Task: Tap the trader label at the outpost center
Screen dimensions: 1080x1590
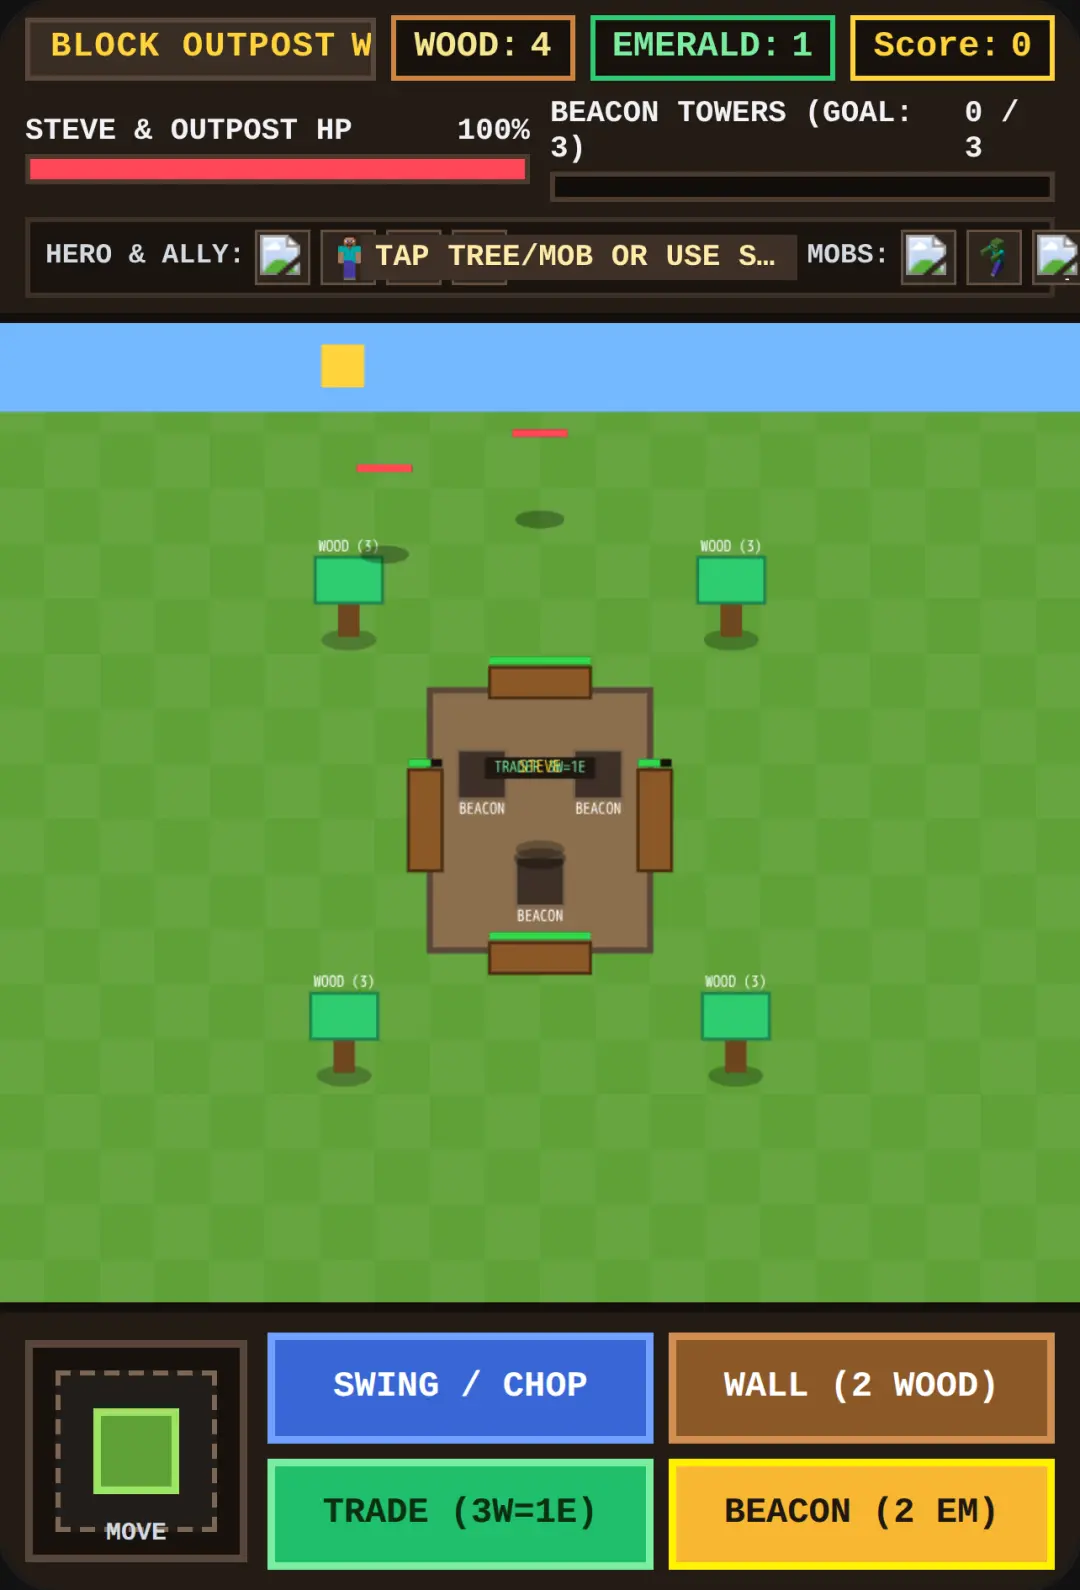Action: point(540,767)
